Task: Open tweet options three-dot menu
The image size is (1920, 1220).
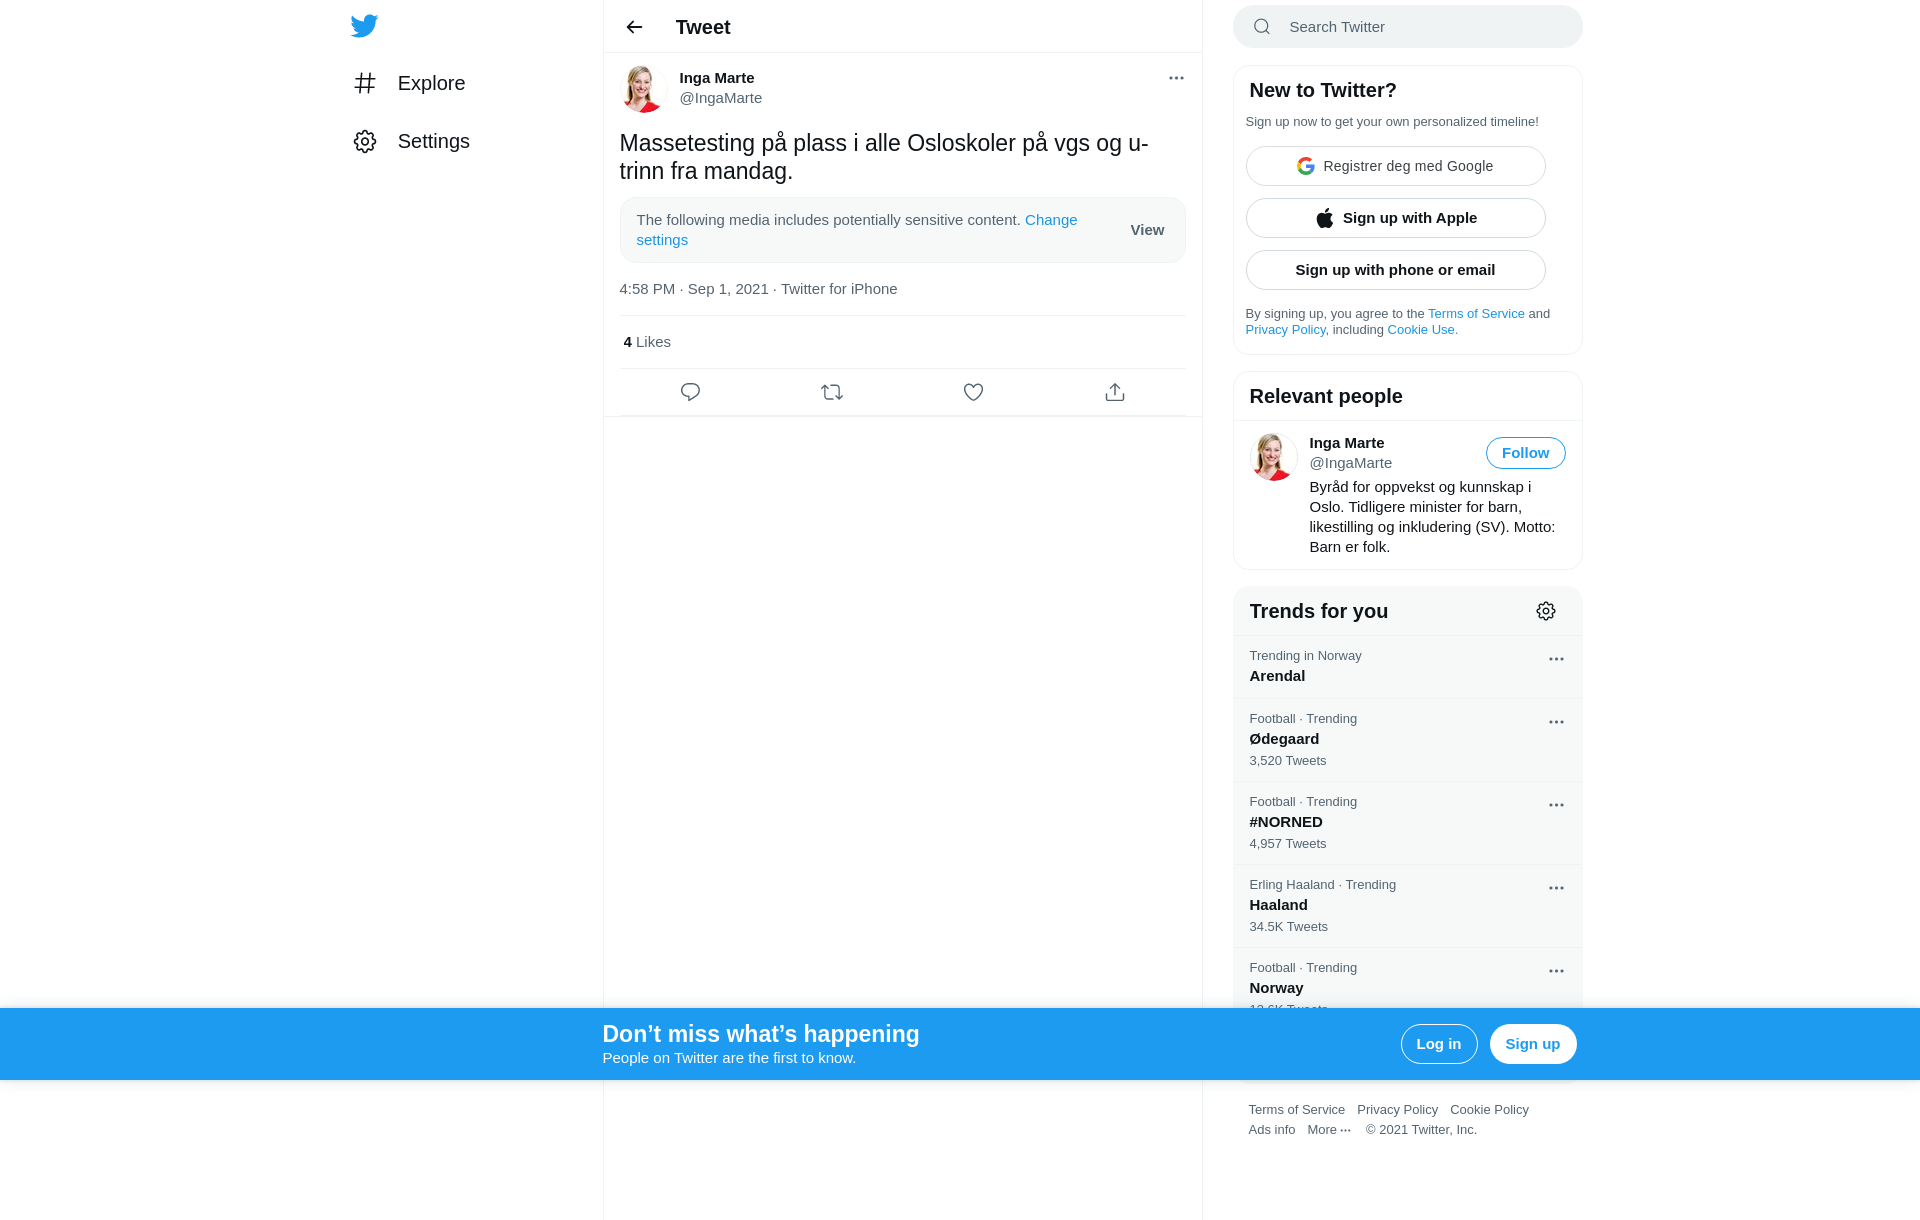Action: pyautogui.click(x=1176, y=78)
